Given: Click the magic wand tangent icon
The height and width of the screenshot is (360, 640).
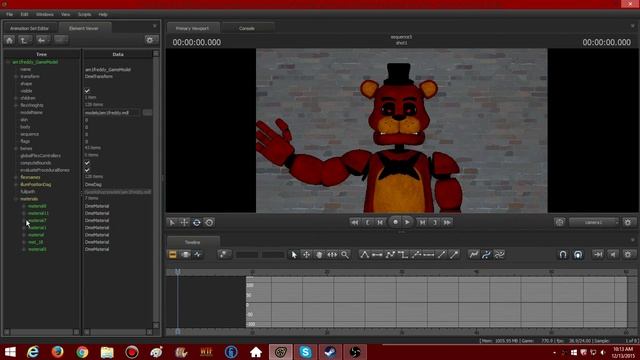Looking at the screenshot, I should click(454, 255).
